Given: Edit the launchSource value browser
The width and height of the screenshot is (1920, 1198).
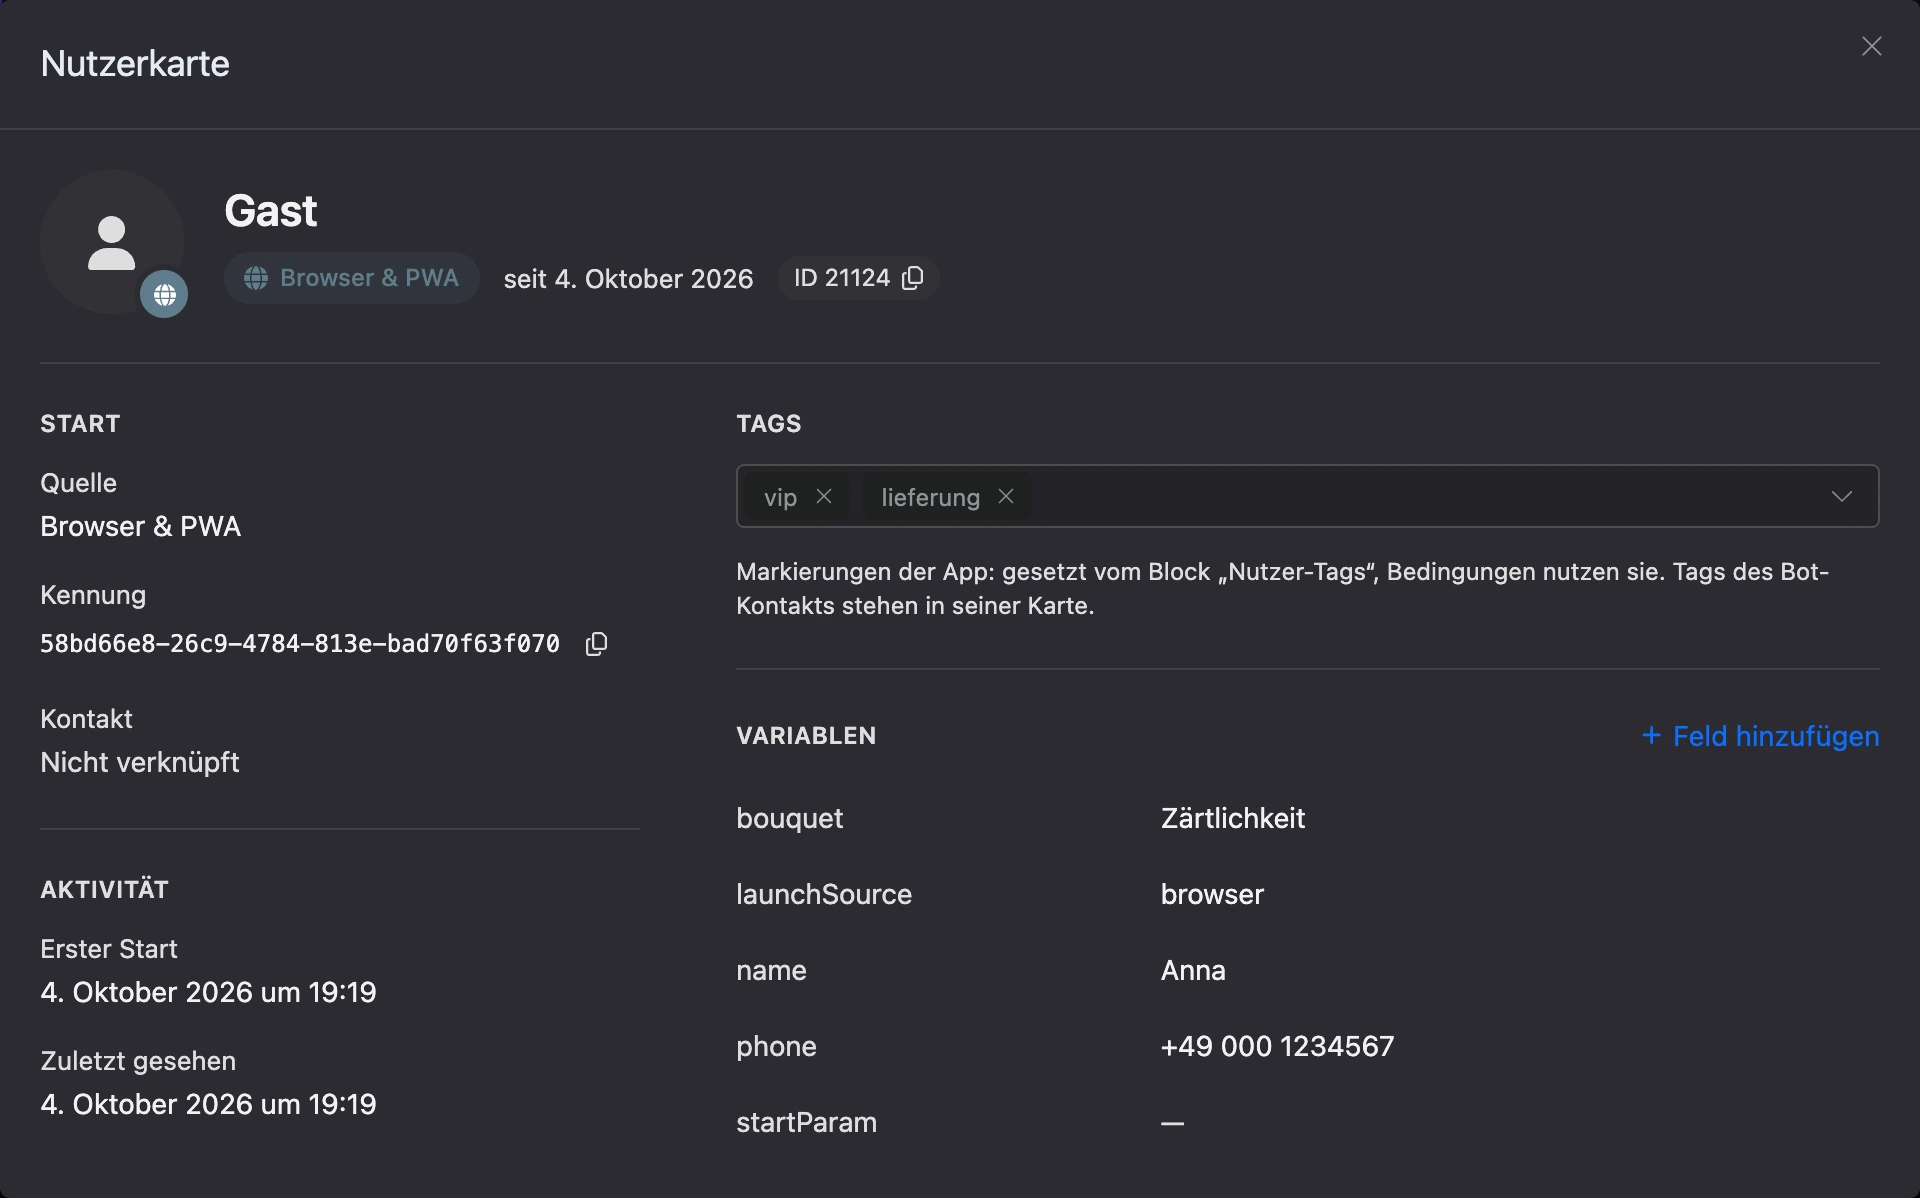Looking at the screenshot, I should click(x=1212, y=894).
